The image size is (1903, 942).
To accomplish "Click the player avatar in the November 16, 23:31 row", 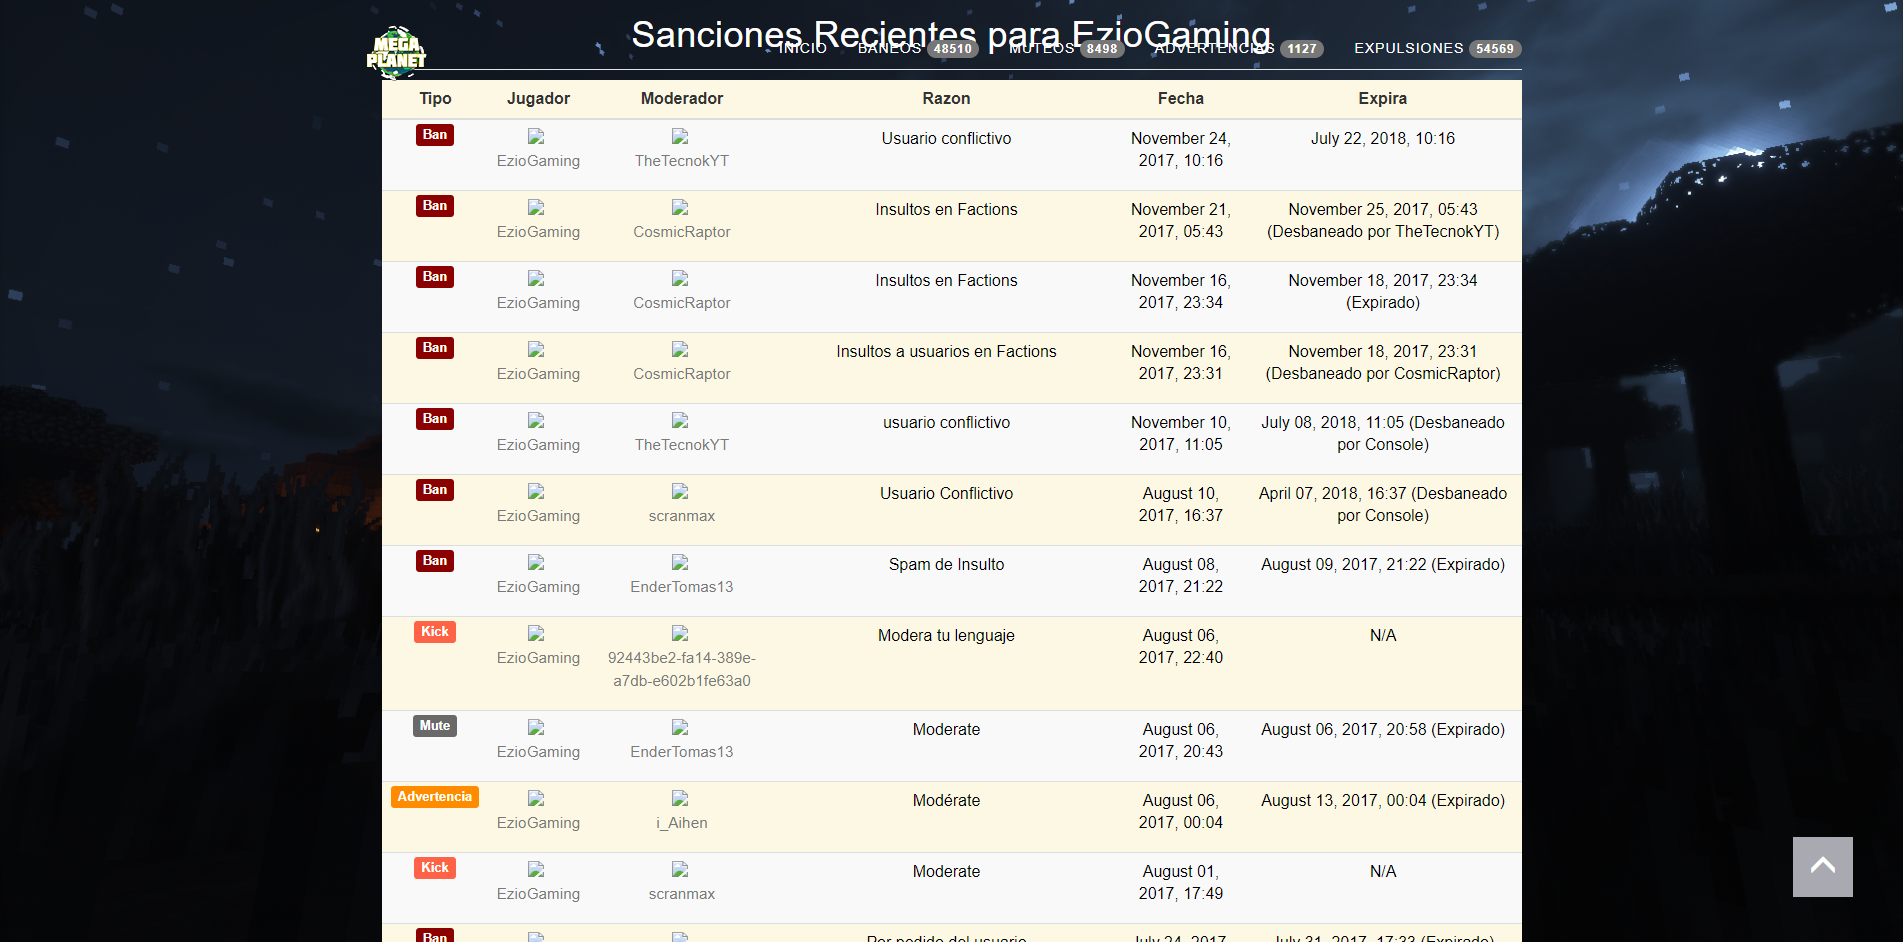I will pyautogui.click(x=536, y=349).
